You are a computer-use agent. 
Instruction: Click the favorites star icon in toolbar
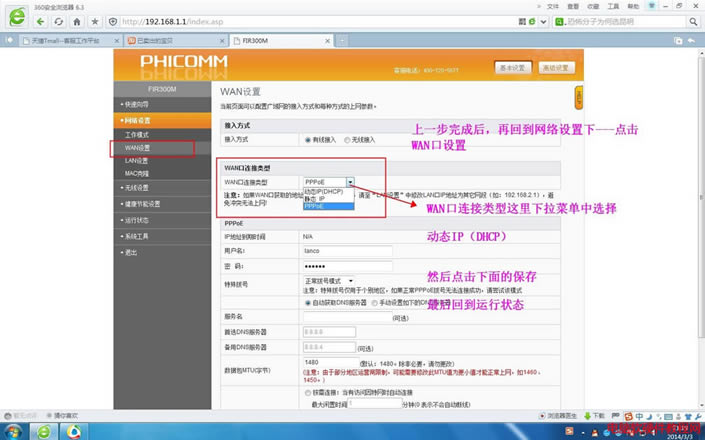(x=95, y=20)
